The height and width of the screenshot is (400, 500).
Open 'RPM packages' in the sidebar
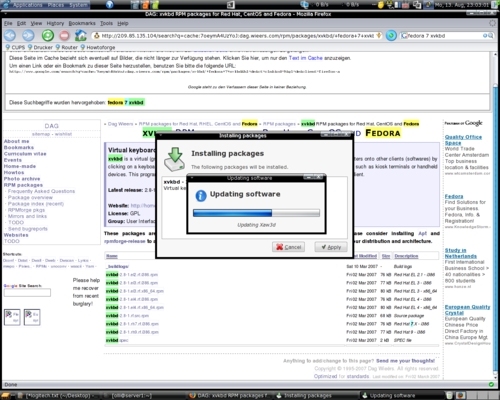click(x=23, y=185)
